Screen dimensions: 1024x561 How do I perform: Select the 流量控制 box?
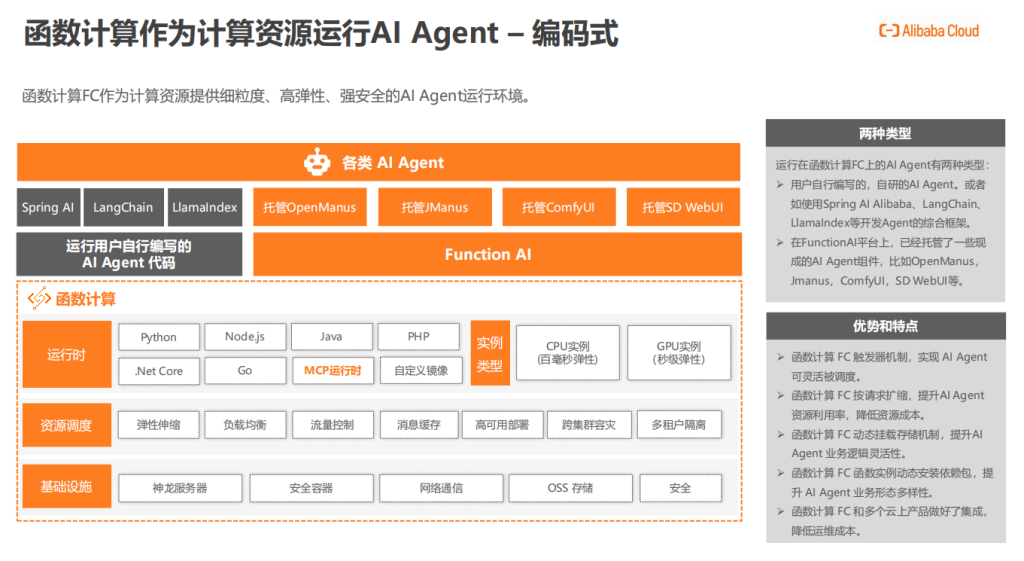(x=332, y=425)
